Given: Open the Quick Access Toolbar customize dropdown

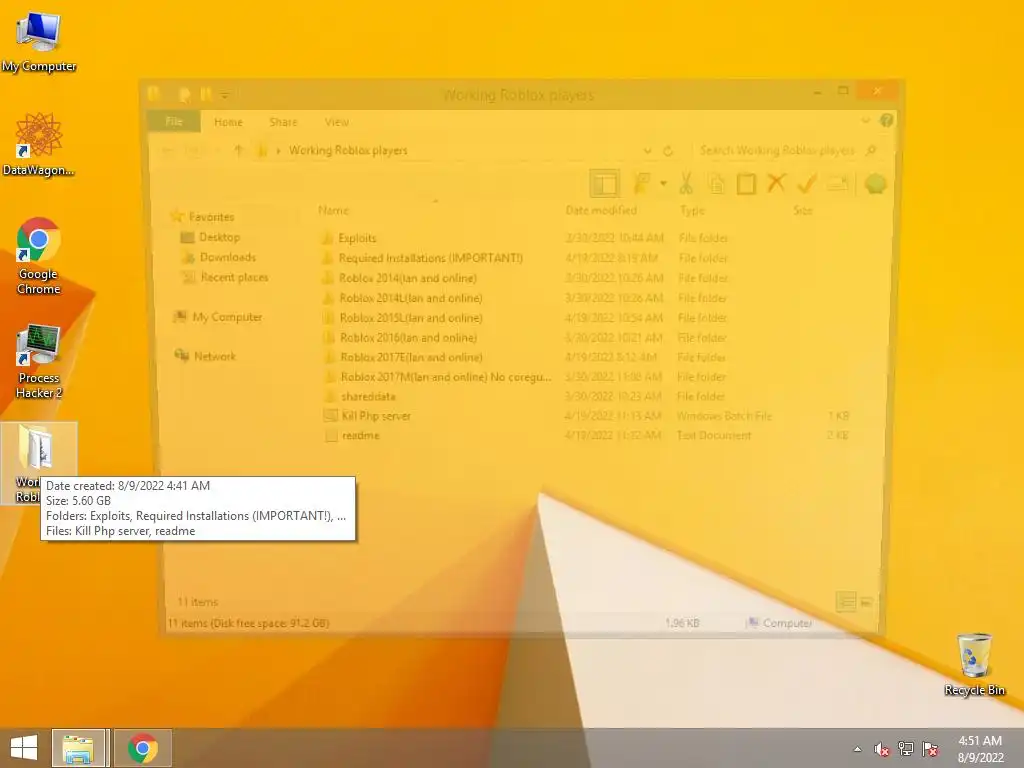Looking at the screenshot, I should [x=225, y=95].
